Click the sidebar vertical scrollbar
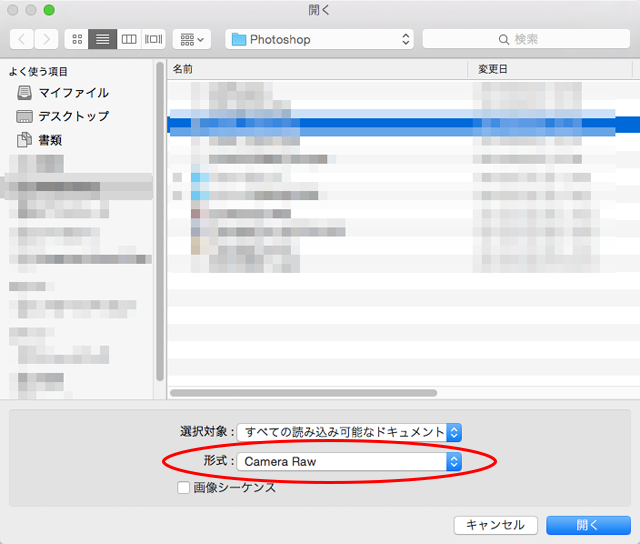Screen dimensions: 640x544 [x=160, y=221]
